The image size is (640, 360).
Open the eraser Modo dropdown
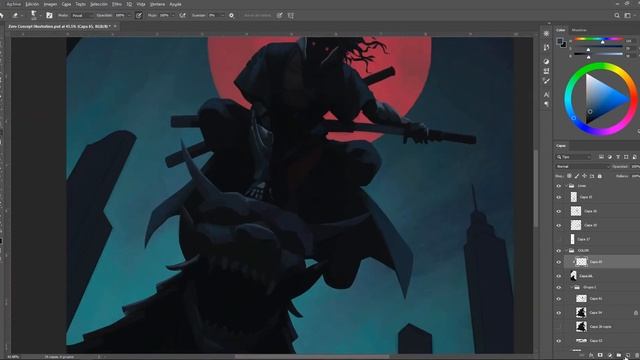(x=82, y=15)
